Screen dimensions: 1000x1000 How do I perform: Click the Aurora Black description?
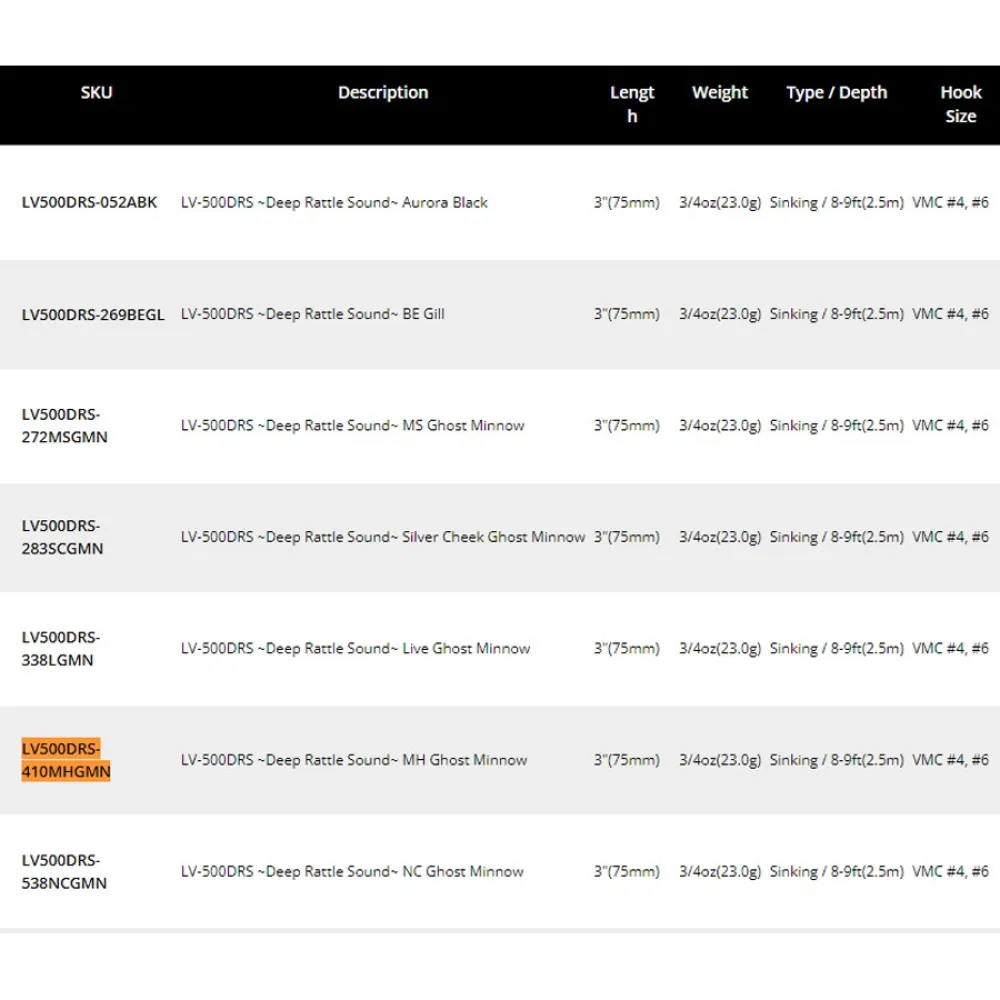tap(334, 202)
